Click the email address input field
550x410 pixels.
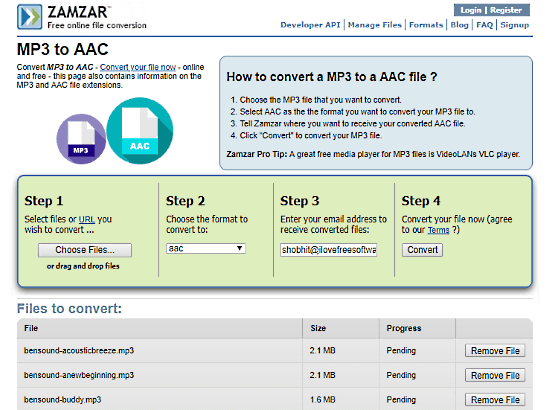point(329,250)
